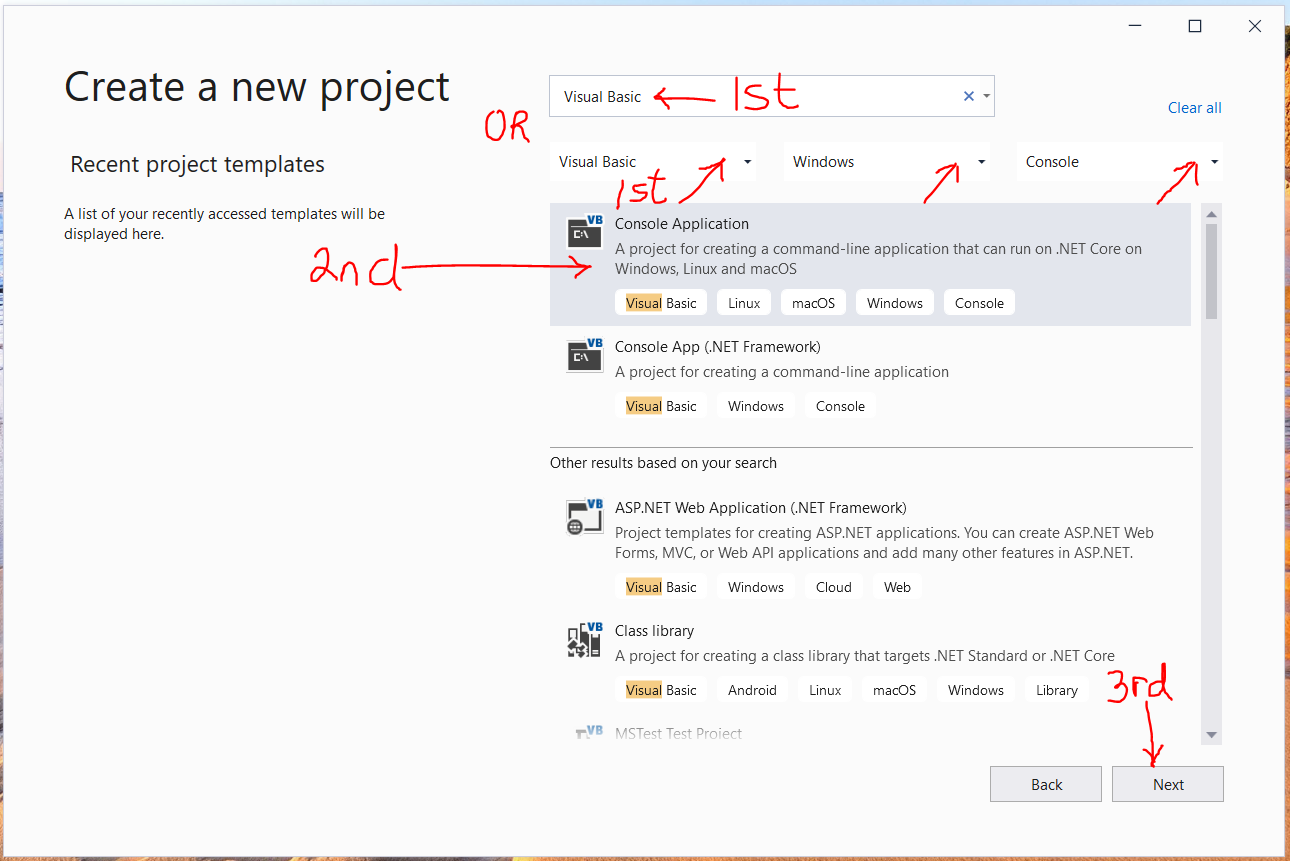Select ASP.NET Web Application (.NET Framework) title
Screen dimensions: 1290x861
761,508
